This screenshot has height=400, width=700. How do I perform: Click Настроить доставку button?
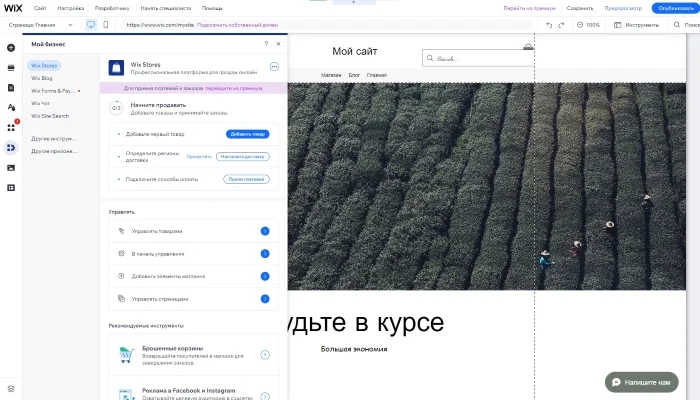(x=243, y=157)
